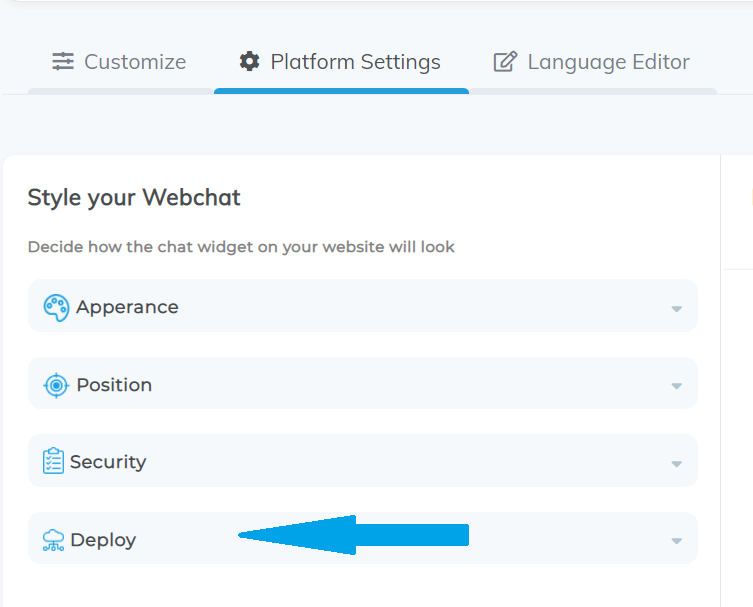753x607 pixels.
Task: Expand the Deploy section arrow
Action: pyautogui.click(x=676, y=541)
